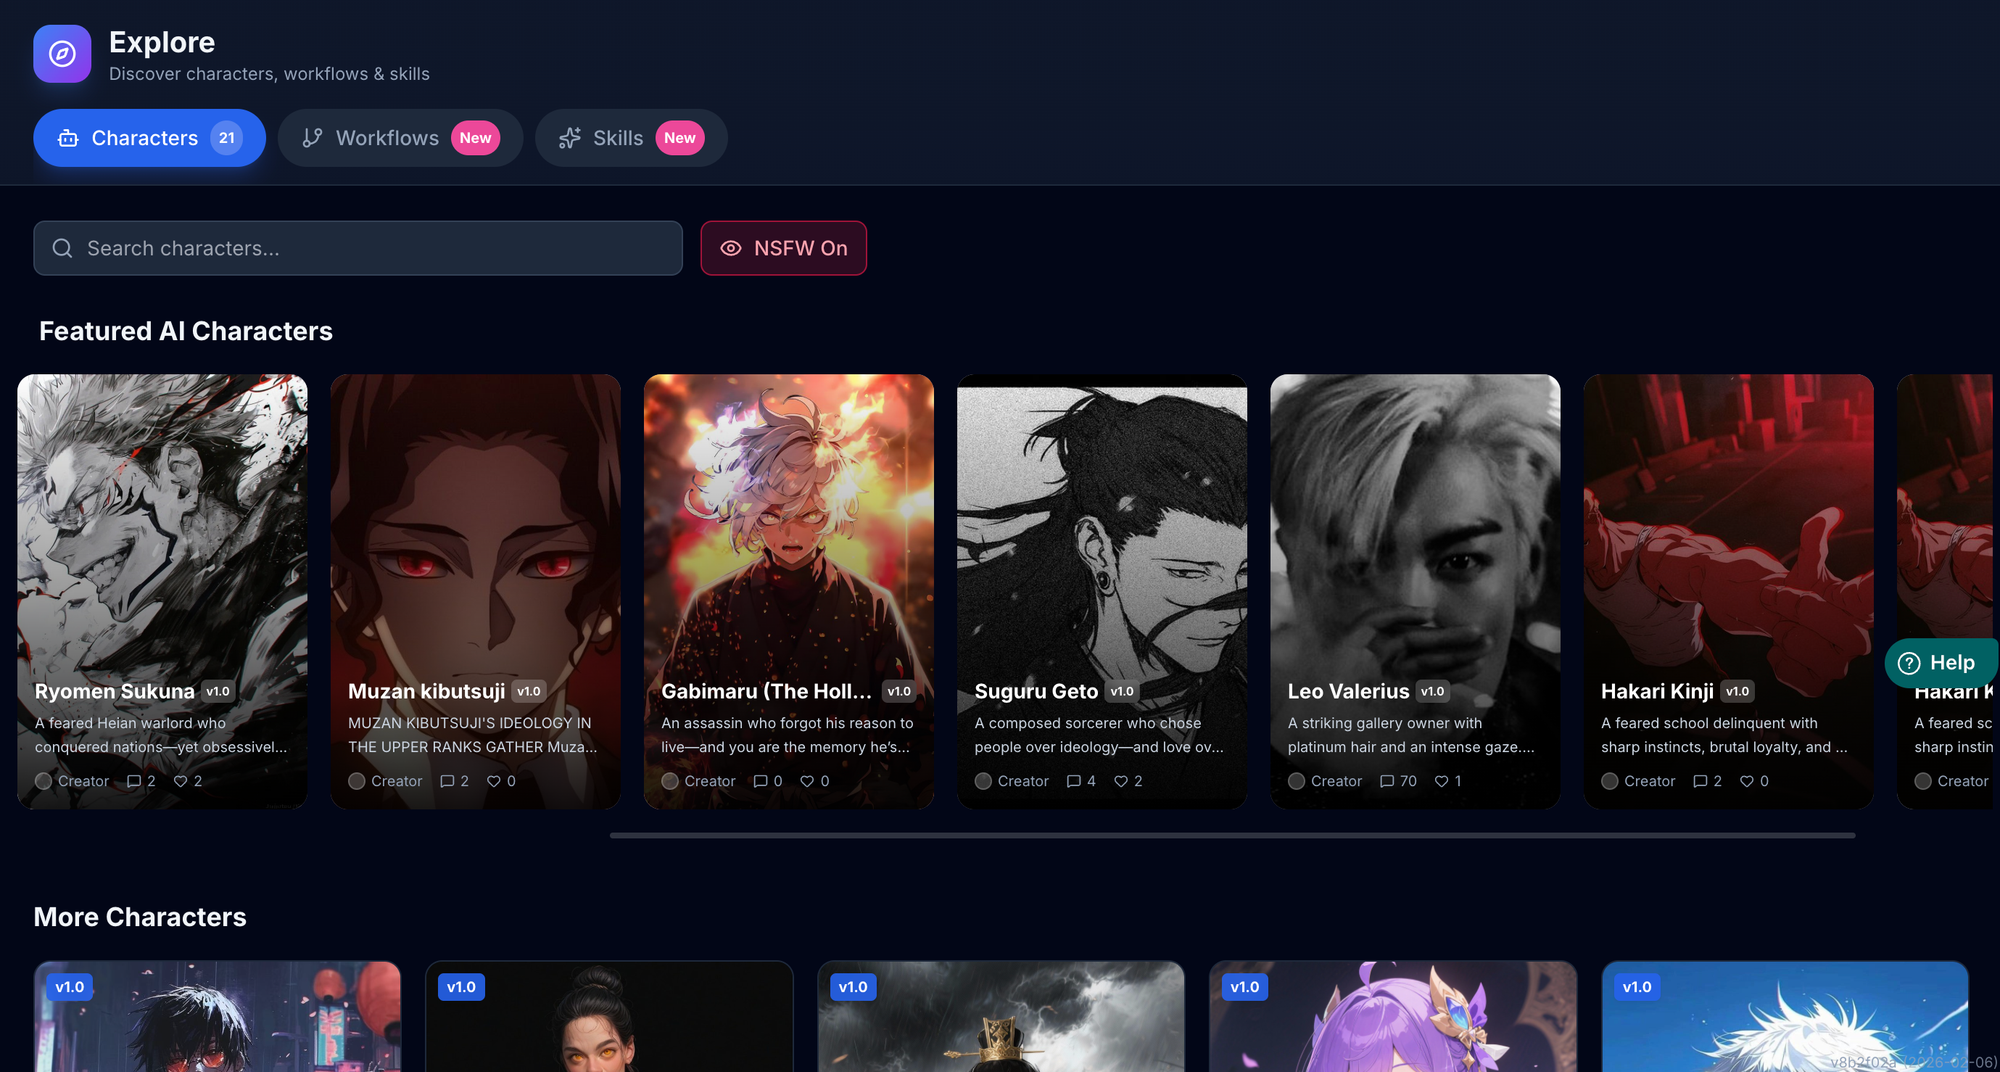
Task: Click the comment icon on Muzan kibutsuji card
Action: click(447, 781)
